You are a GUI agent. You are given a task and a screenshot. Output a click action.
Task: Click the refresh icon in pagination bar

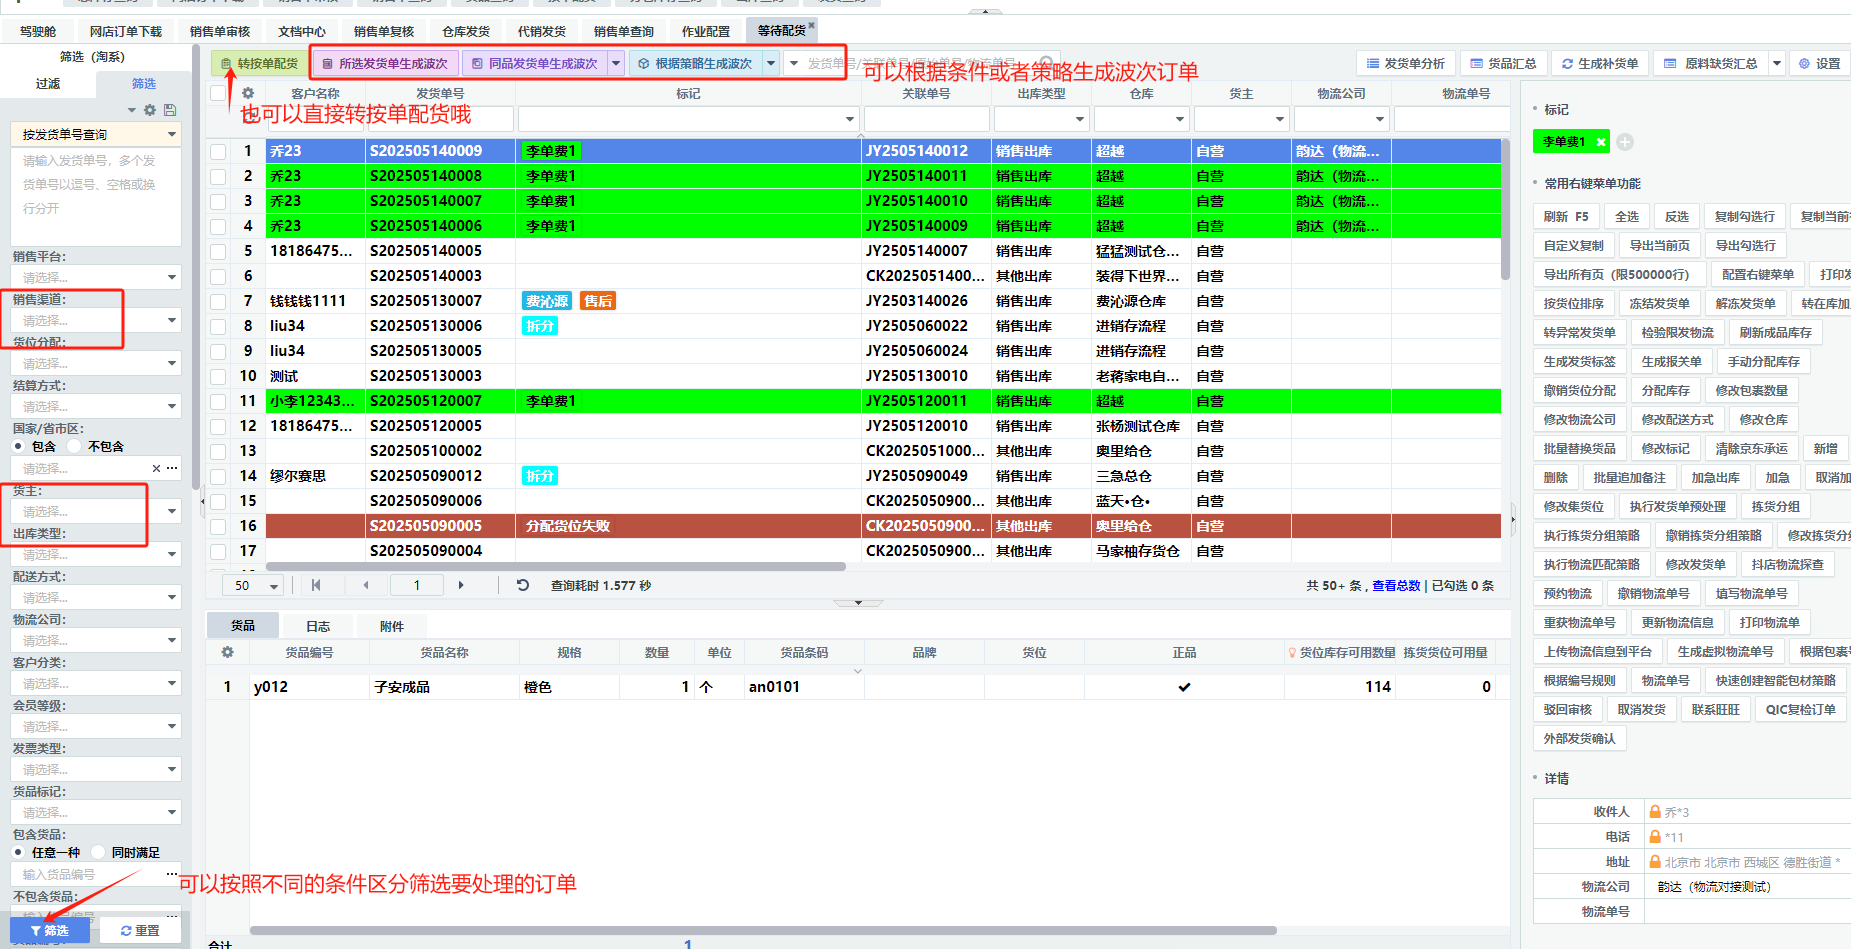[522, 585]
